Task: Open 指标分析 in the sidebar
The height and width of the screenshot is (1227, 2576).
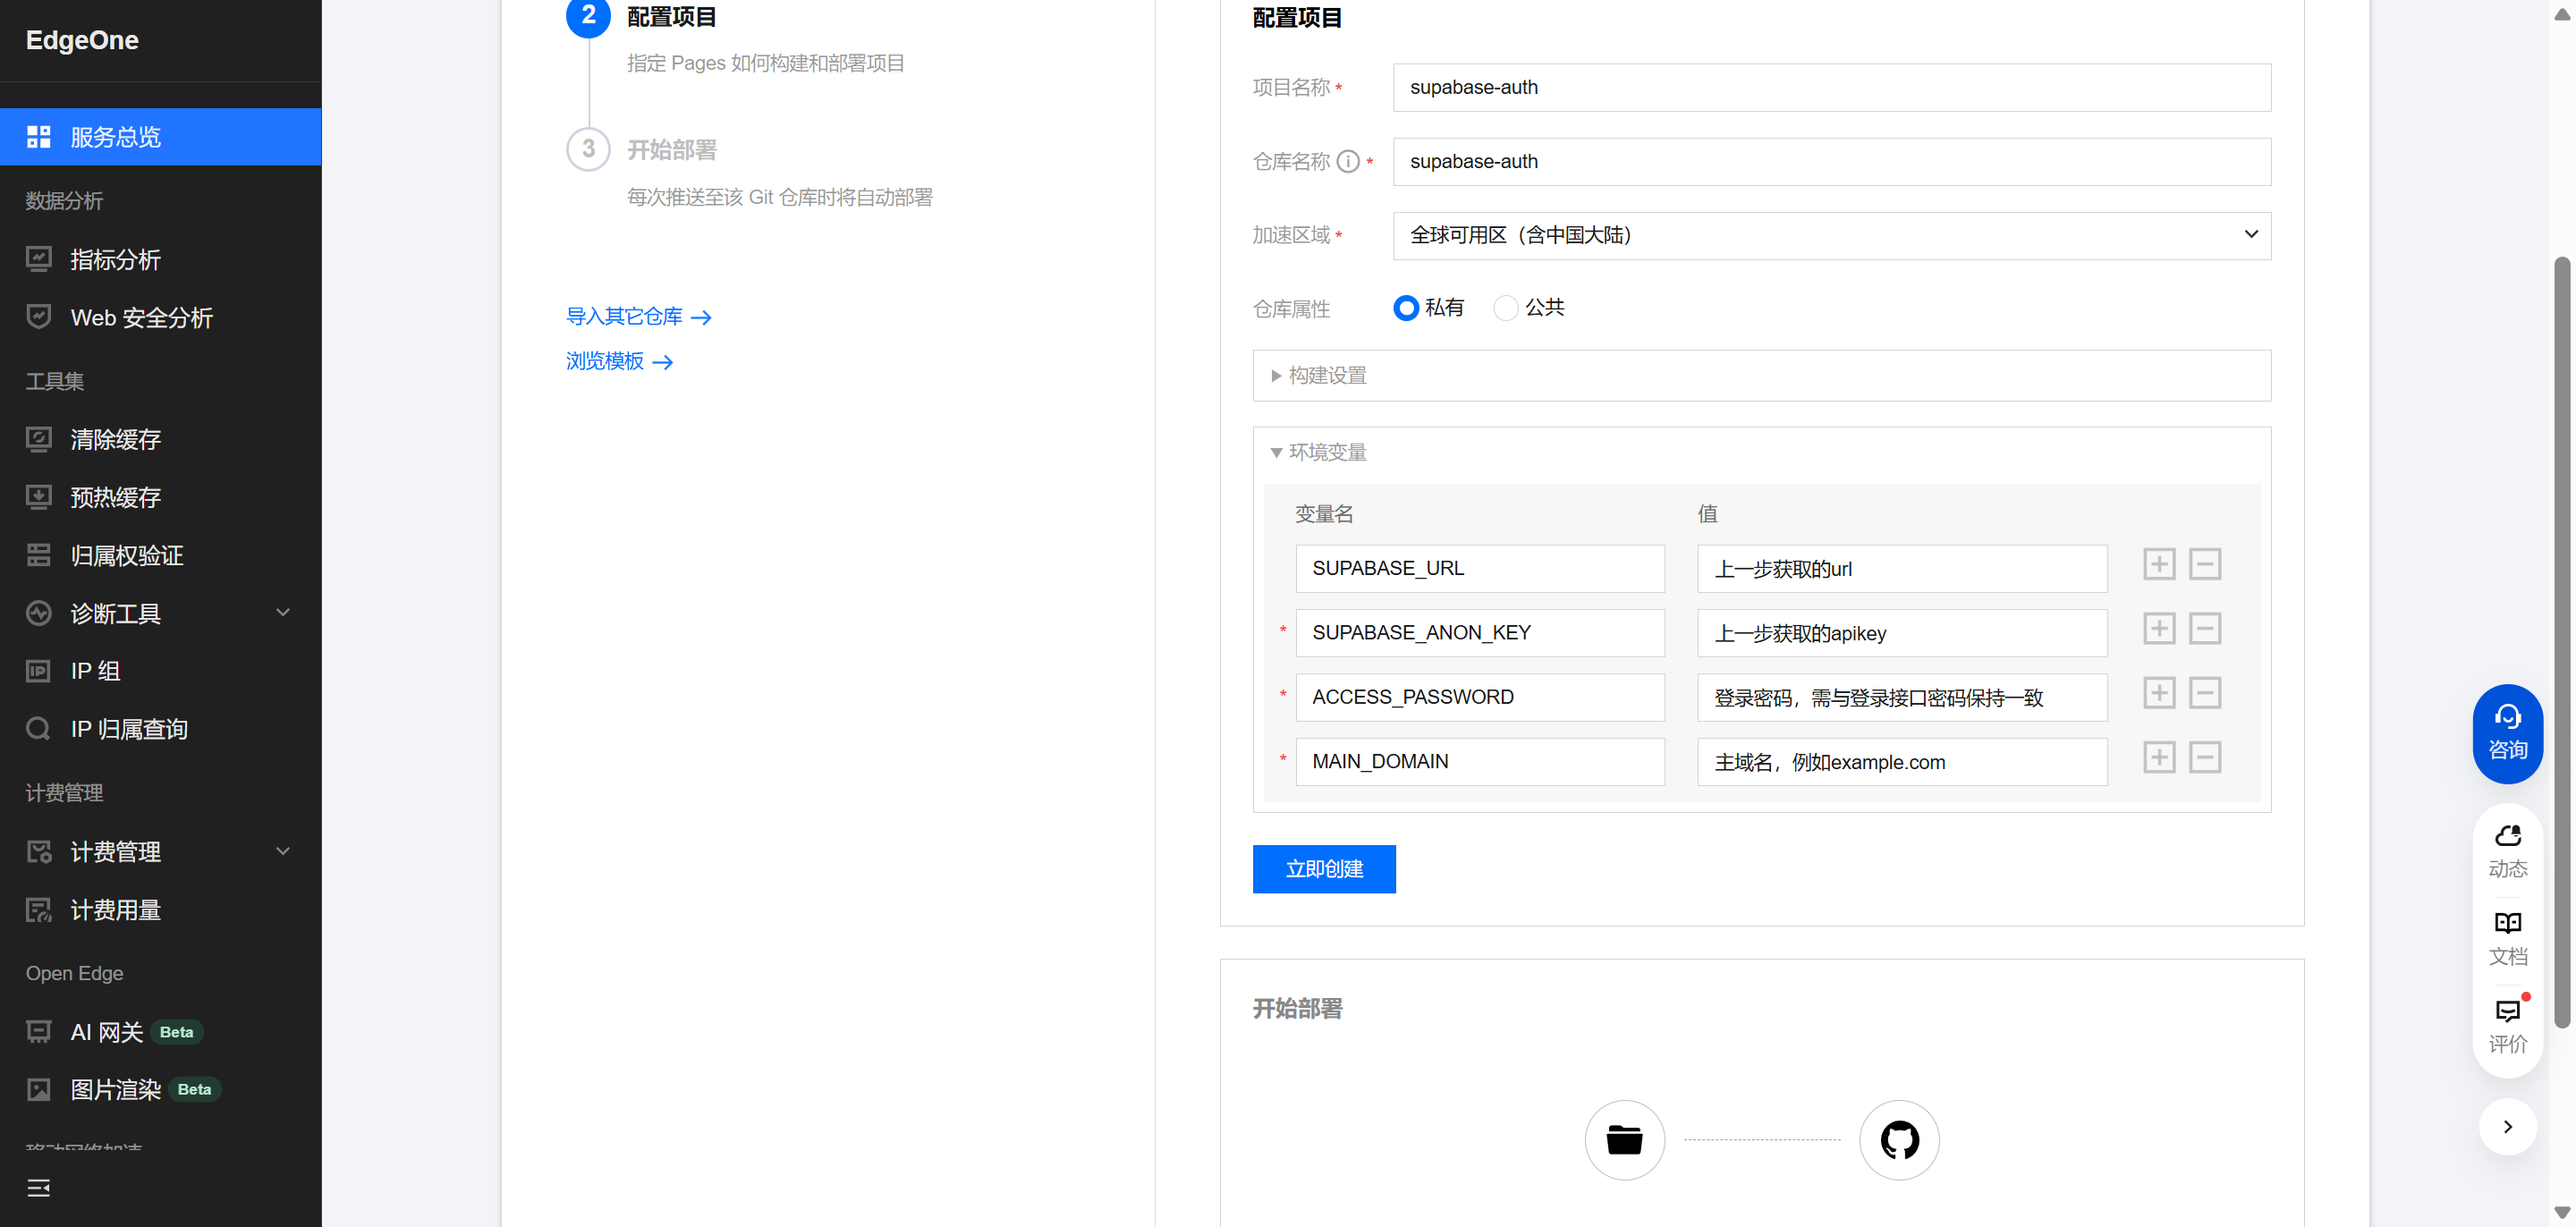Action: [115, 260]
